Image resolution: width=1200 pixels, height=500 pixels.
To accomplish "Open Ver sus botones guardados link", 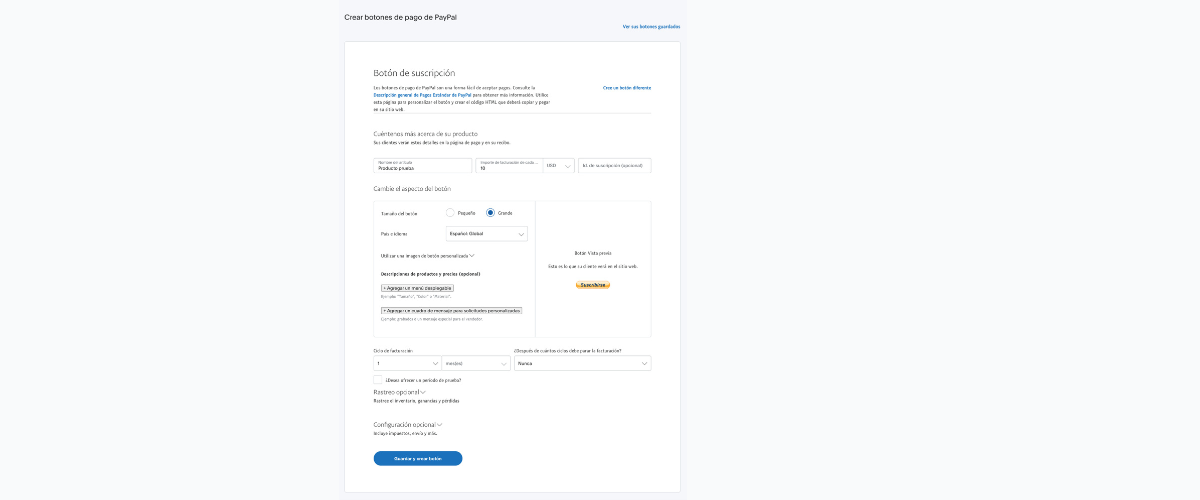I will tap(651, 27).
